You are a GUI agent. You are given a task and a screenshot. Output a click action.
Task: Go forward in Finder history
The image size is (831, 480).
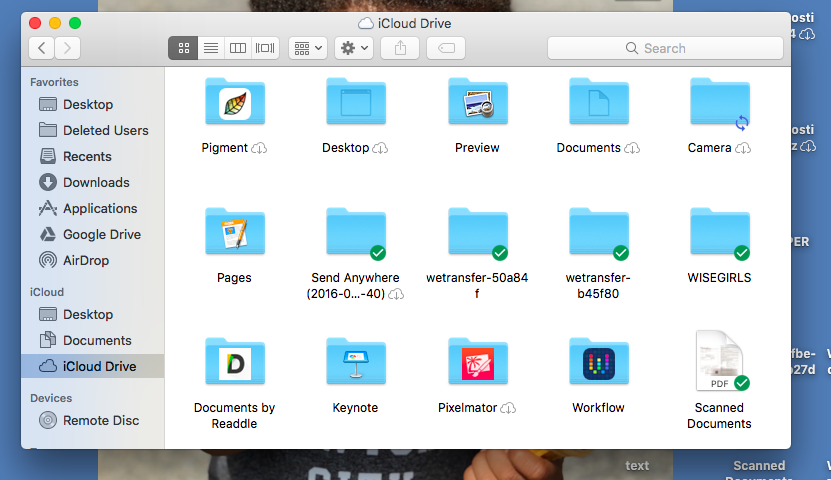pos(67,48)
